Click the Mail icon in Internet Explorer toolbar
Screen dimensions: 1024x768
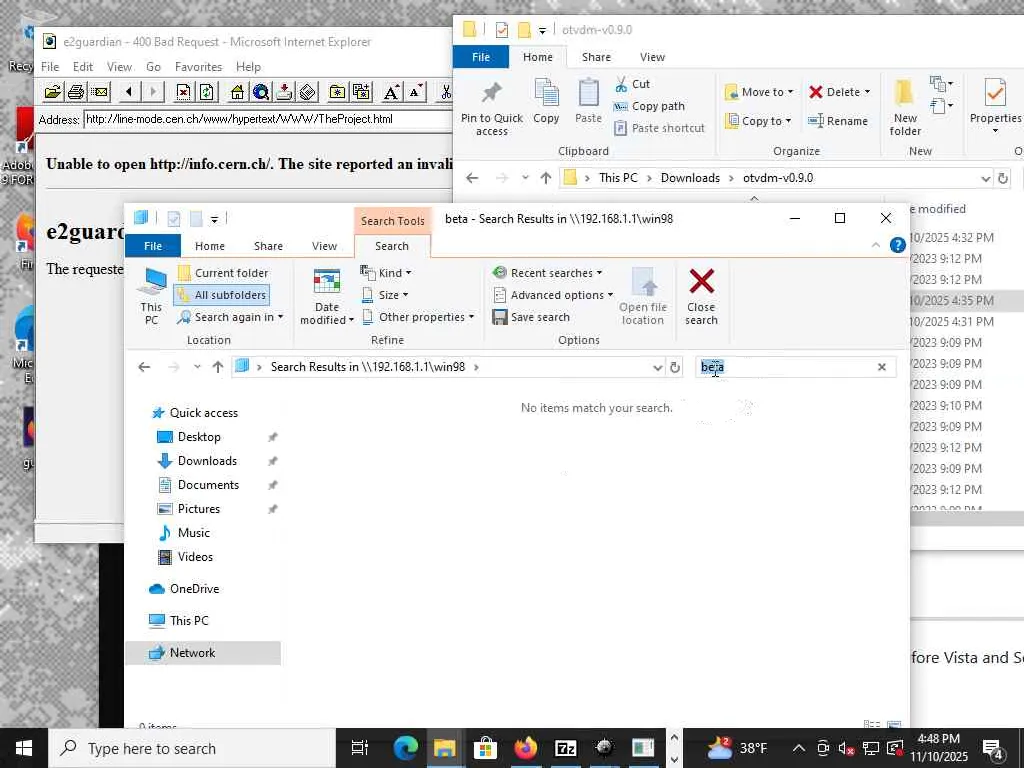(x=100, y=92)
